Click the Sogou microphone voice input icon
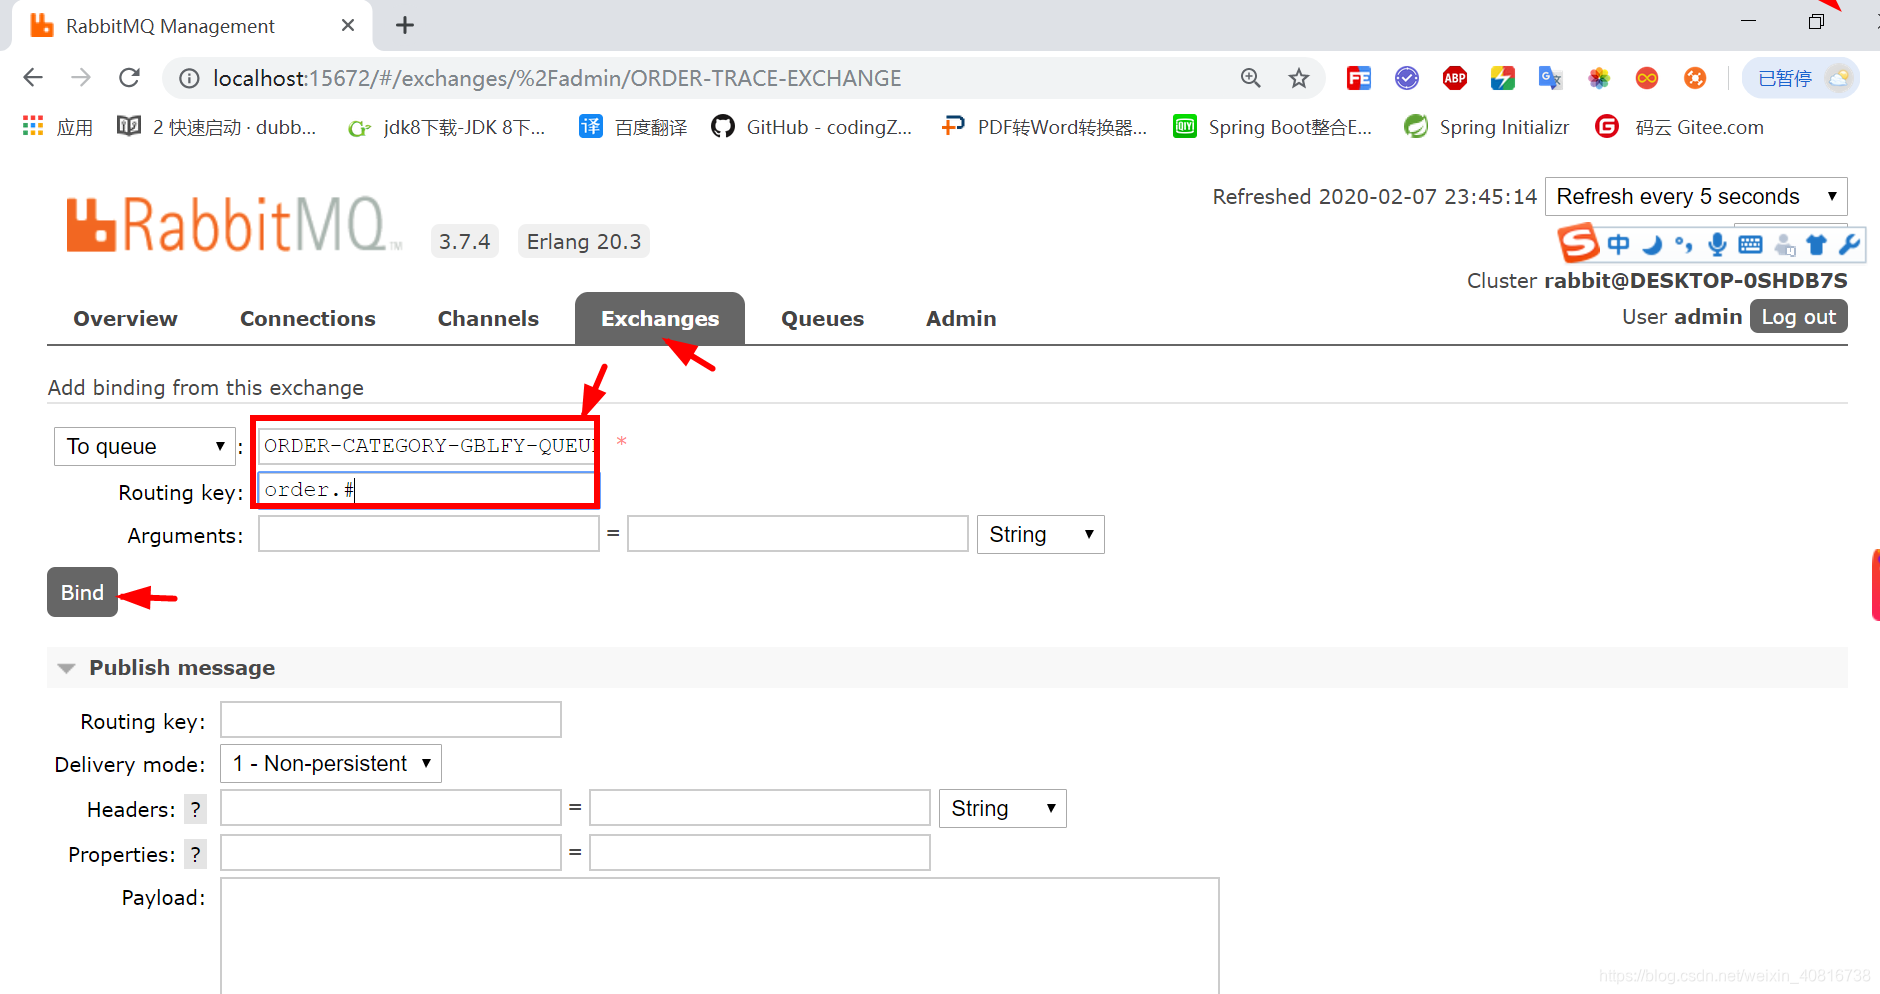This screenshot has width=1880, height=994. click(x=1717, y=244)
